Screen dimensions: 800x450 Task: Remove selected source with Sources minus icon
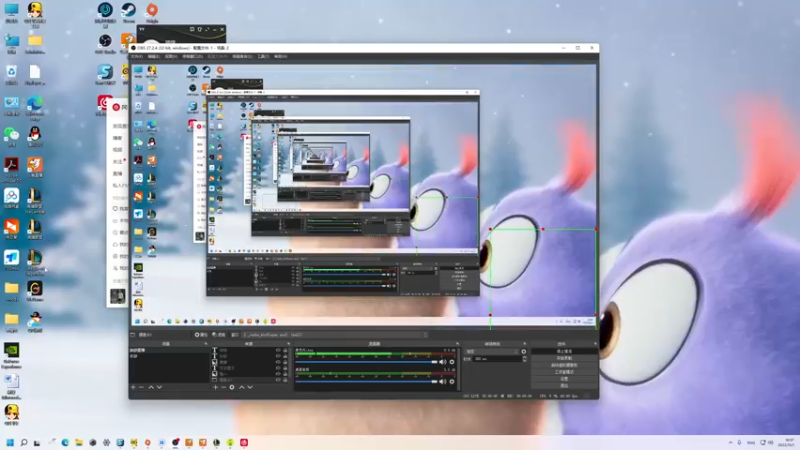223,387
